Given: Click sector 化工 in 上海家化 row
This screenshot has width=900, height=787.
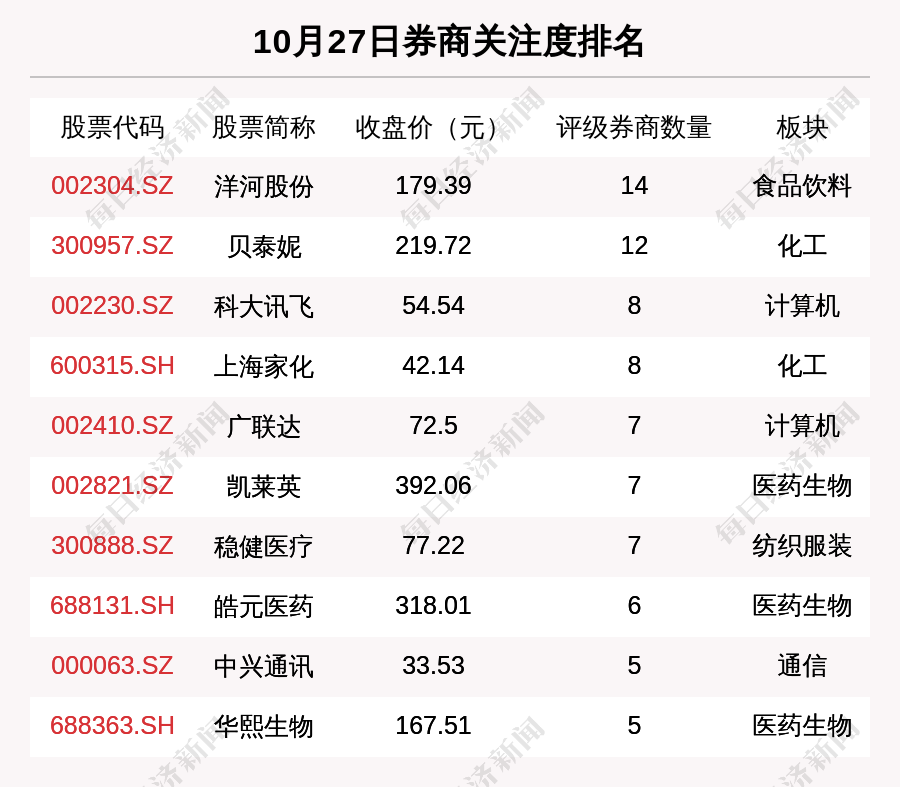Looking at the screenshot, I should 802,367.
